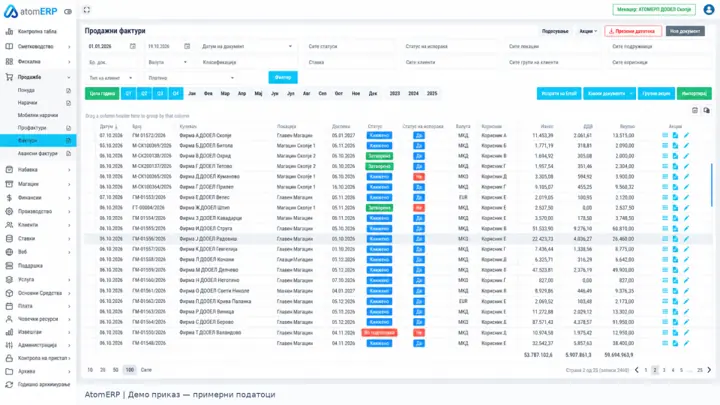The height and width of the screenshot is (405, 720).
Task: Click the Контрола на пристап lock icon
Action: [x=9, y=358]
